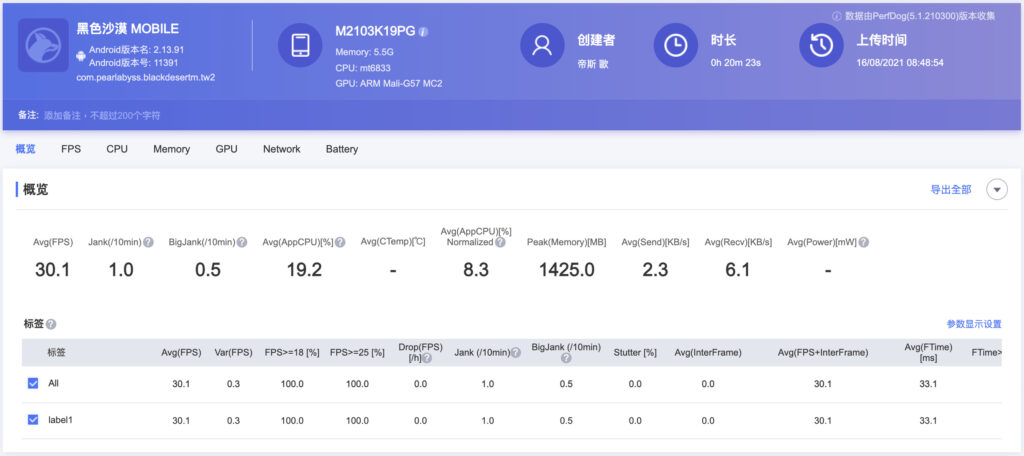Click help icon beside Normalized label
Screen dimensions: 1024x456
click(500, 242)
